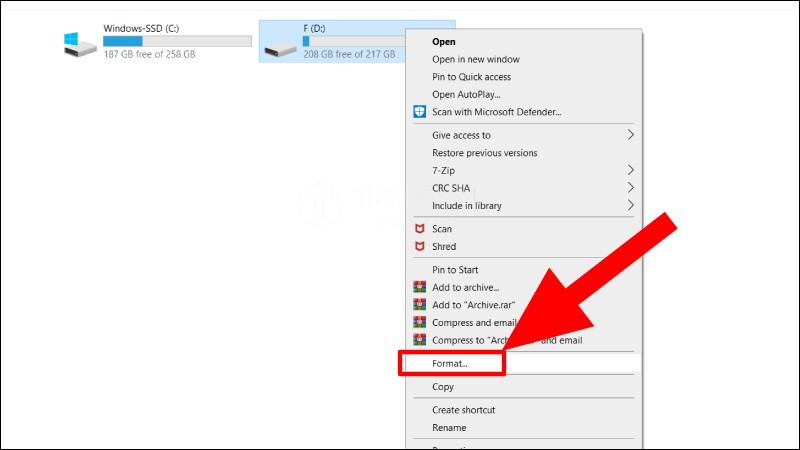Image resolution: width=800 pixels, height=450 pixels.
Task: Click the F (D:) drive icon
Action: pyautogui.click(x=284, y=43)
